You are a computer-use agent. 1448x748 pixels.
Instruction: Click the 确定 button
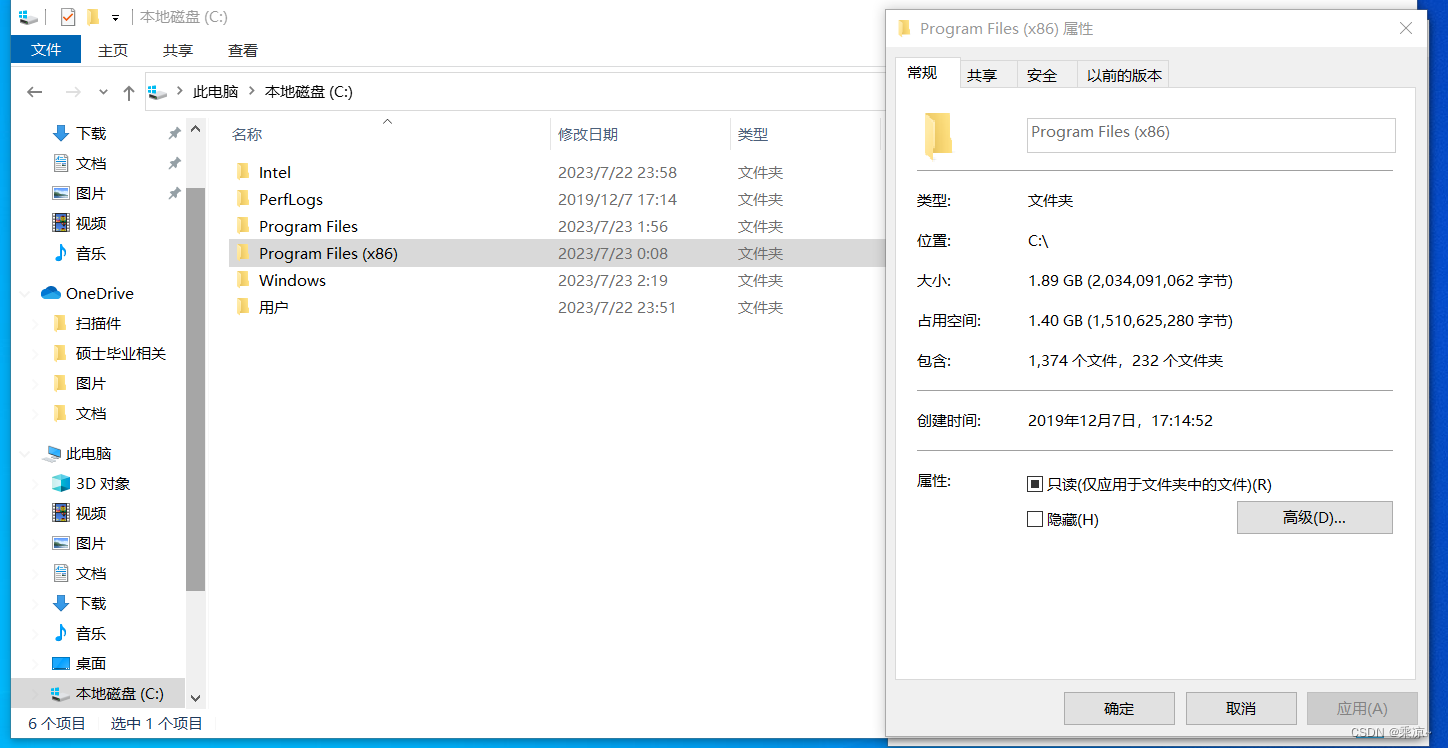(x=1119, y=708)
